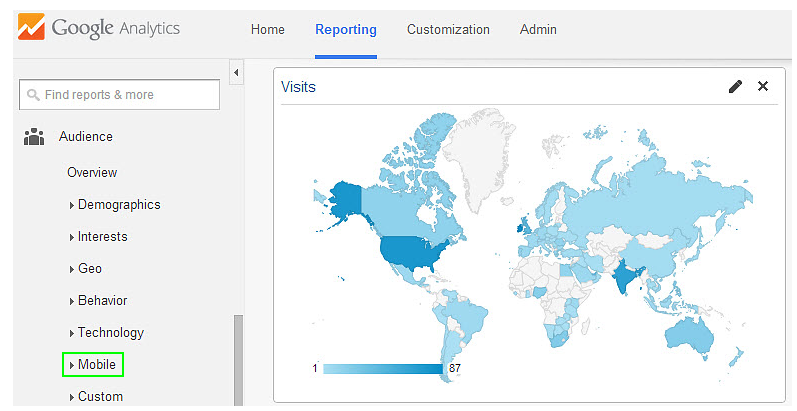The height and width of the screenshot is (411, 797).
Task: Expand the Demographics section
Action: pos(118,205)
